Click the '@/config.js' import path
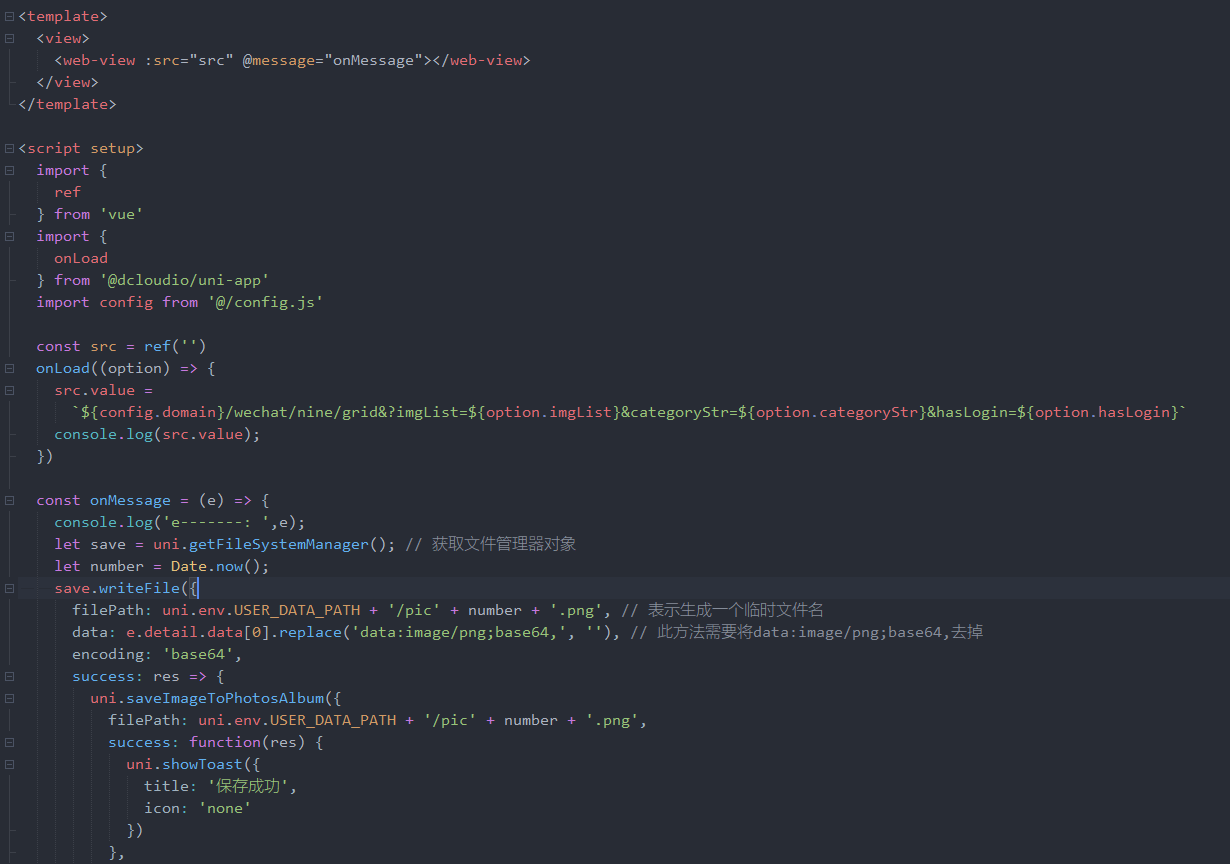The image size is (1230, 864). pyautogui.click(x=266, y=302)
